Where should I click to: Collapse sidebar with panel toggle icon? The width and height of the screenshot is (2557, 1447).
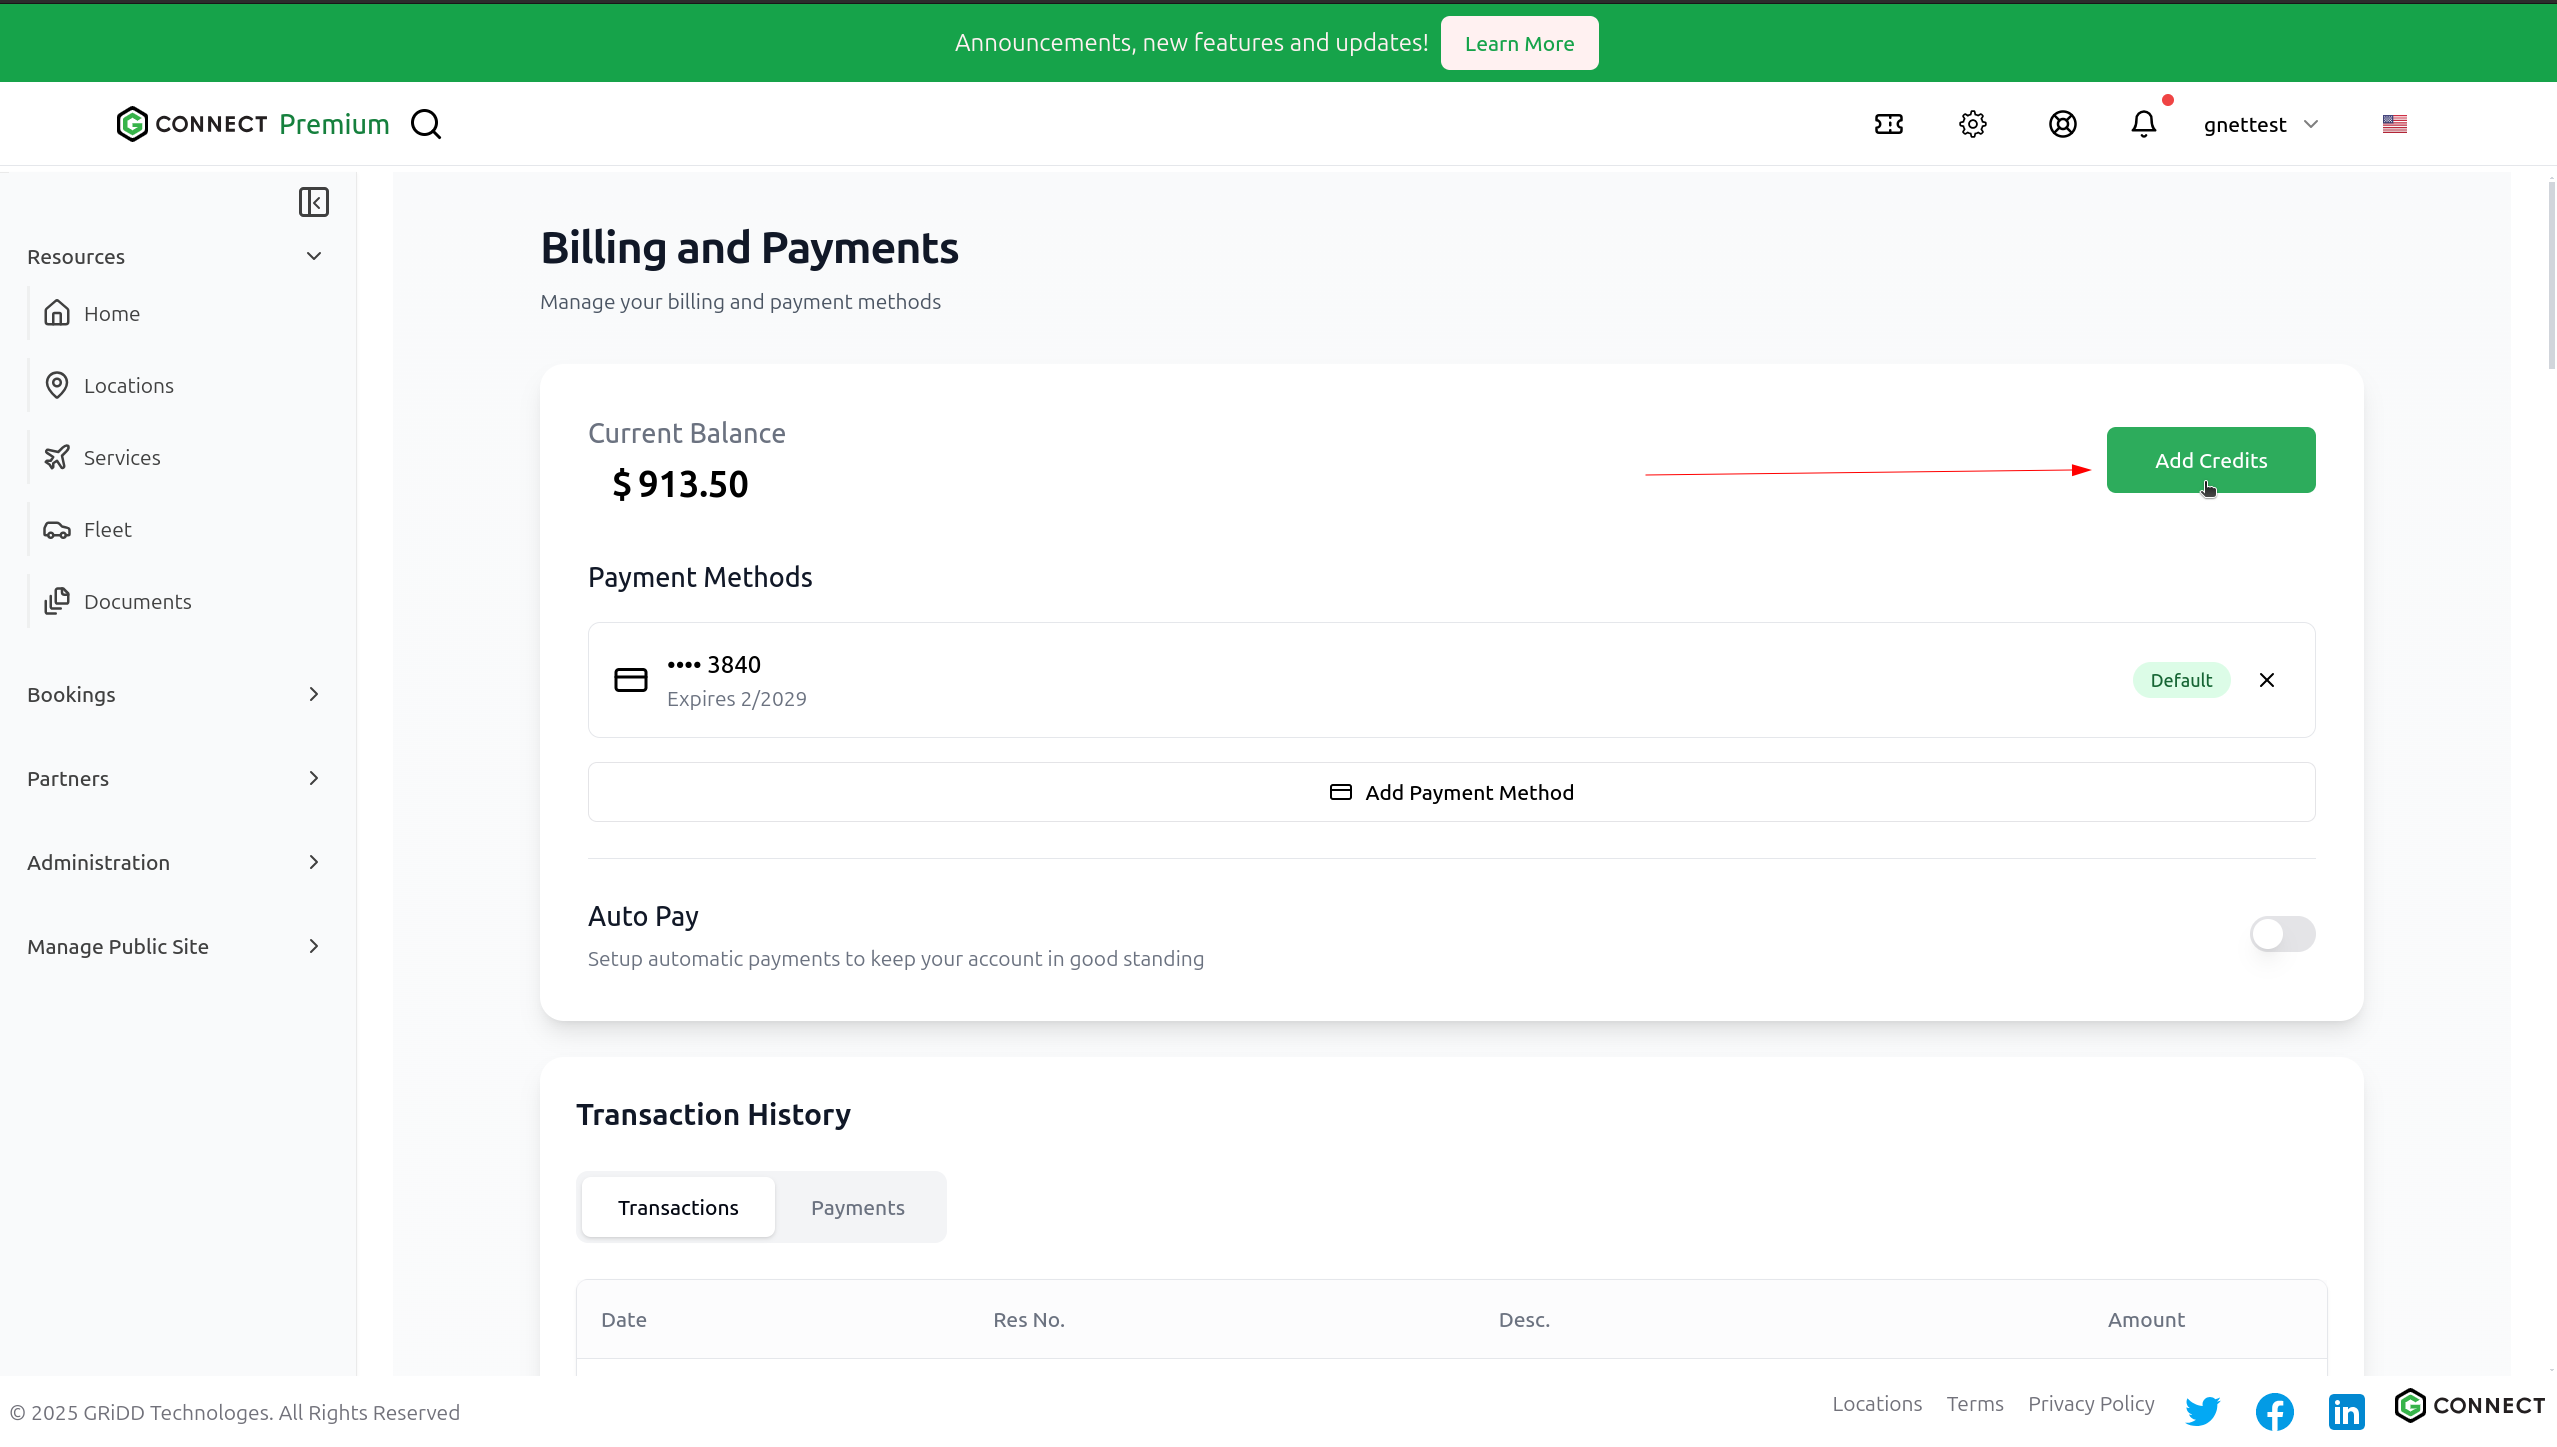click(313, 202)
